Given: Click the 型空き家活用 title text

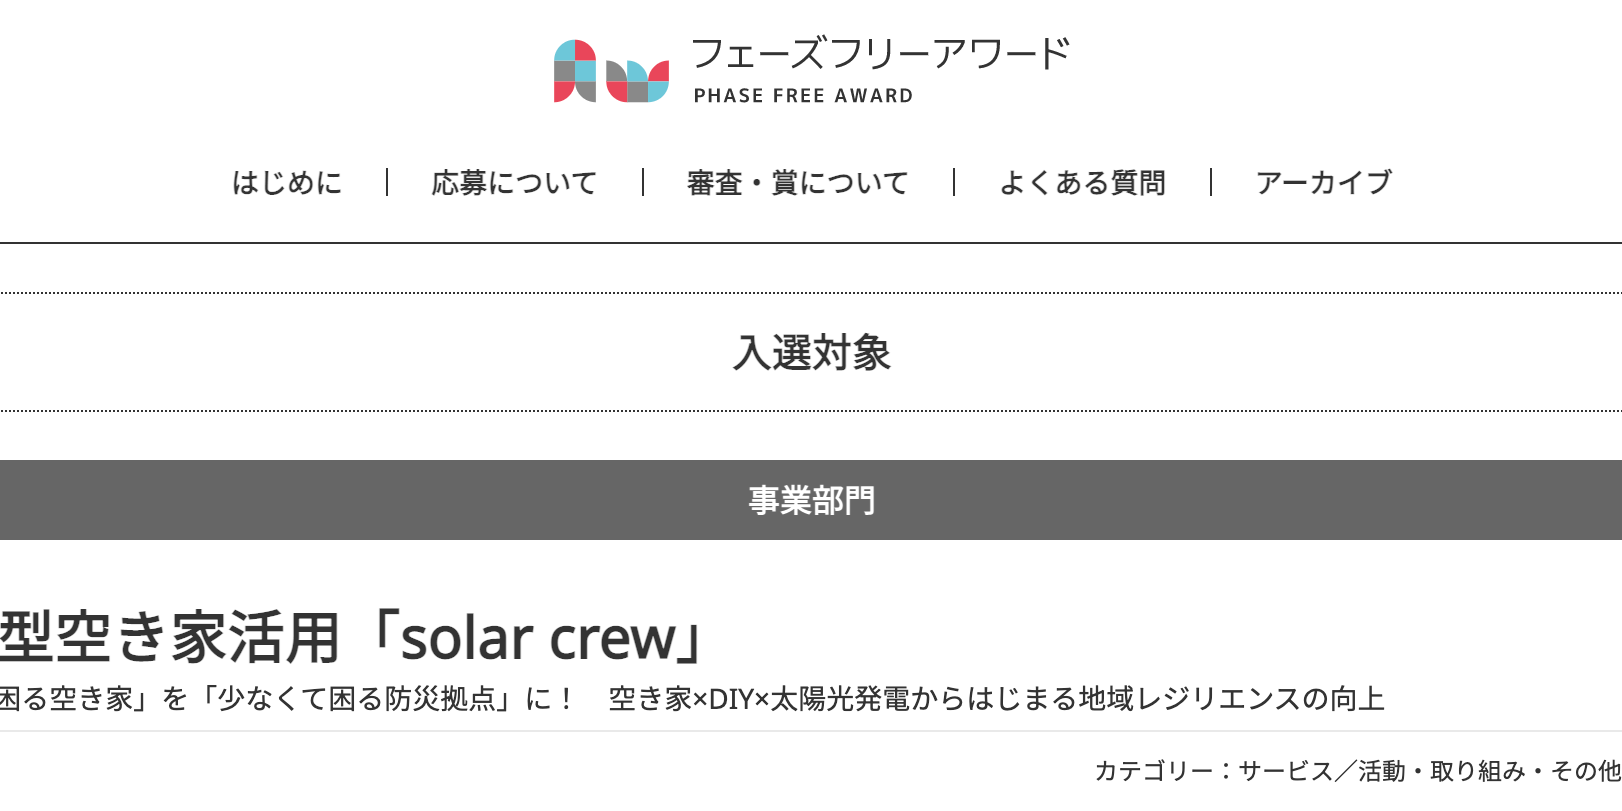Looking at the screenshot, I should 170,638.
